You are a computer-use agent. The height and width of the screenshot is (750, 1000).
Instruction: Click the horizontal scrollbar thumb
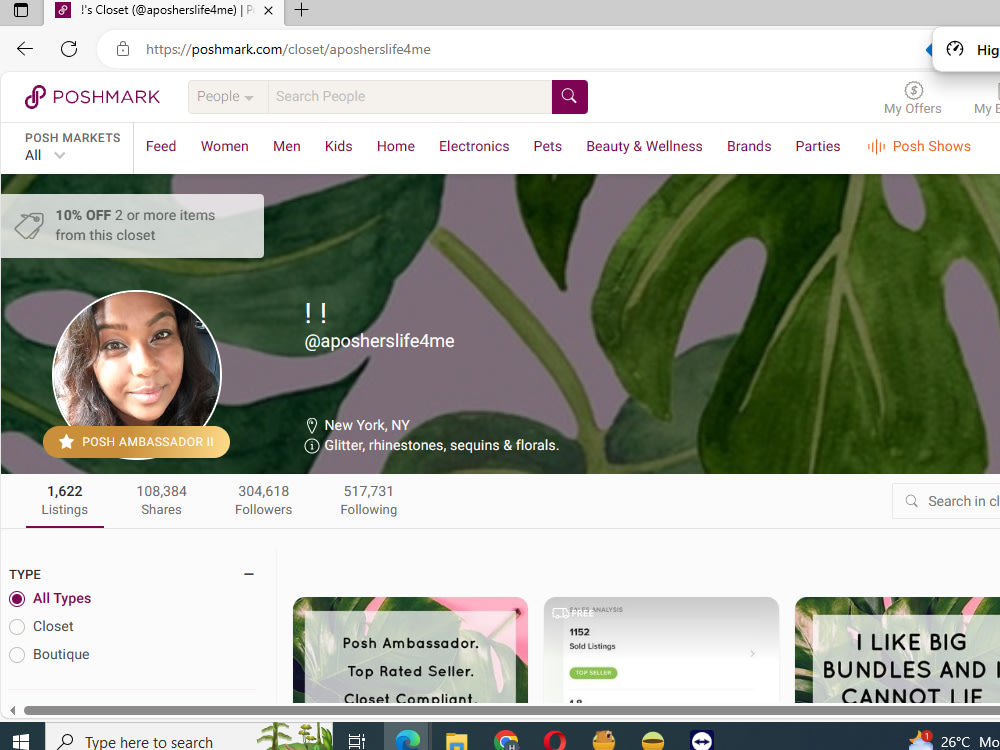[511, 710]
